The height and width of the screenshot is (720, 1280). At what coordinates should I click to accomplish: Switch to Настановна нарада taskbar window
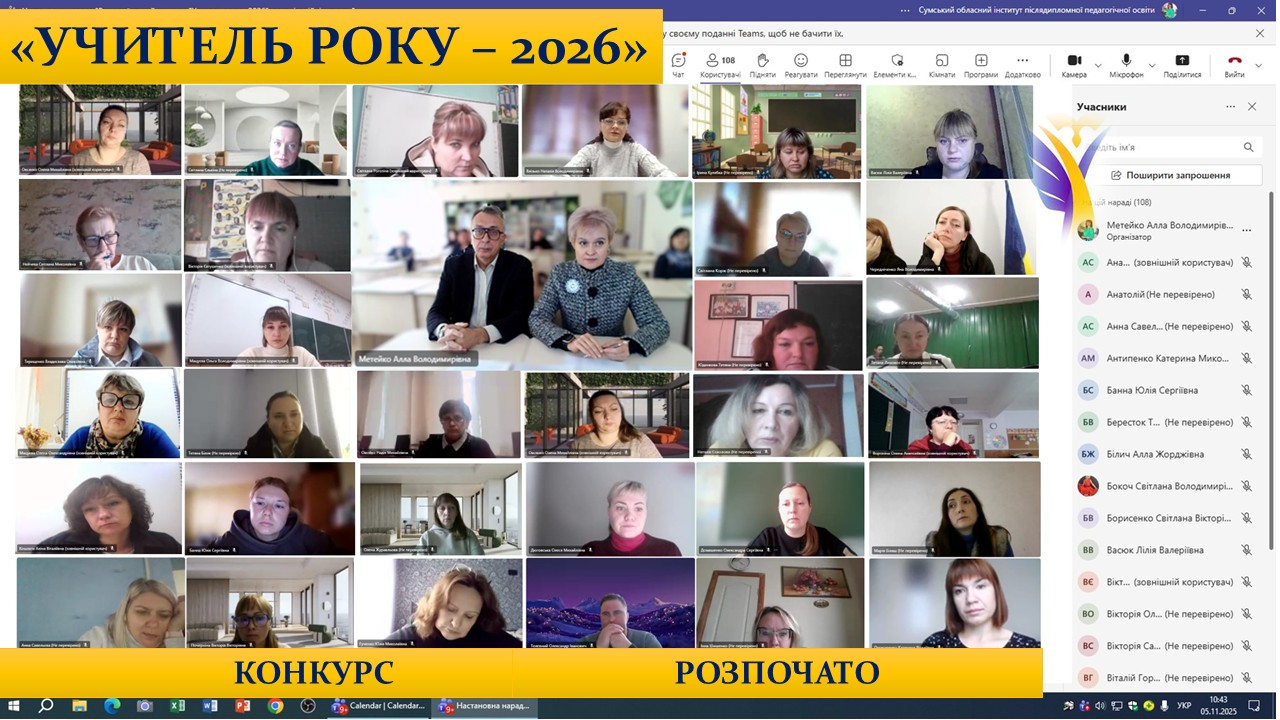(485, 706)
